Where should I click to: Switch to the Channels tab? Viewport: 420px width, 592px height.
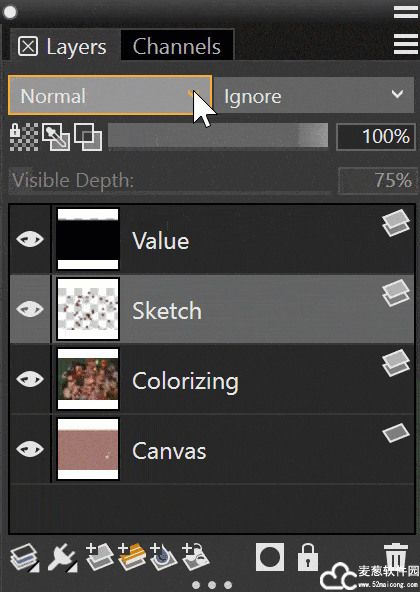point(176,46)
